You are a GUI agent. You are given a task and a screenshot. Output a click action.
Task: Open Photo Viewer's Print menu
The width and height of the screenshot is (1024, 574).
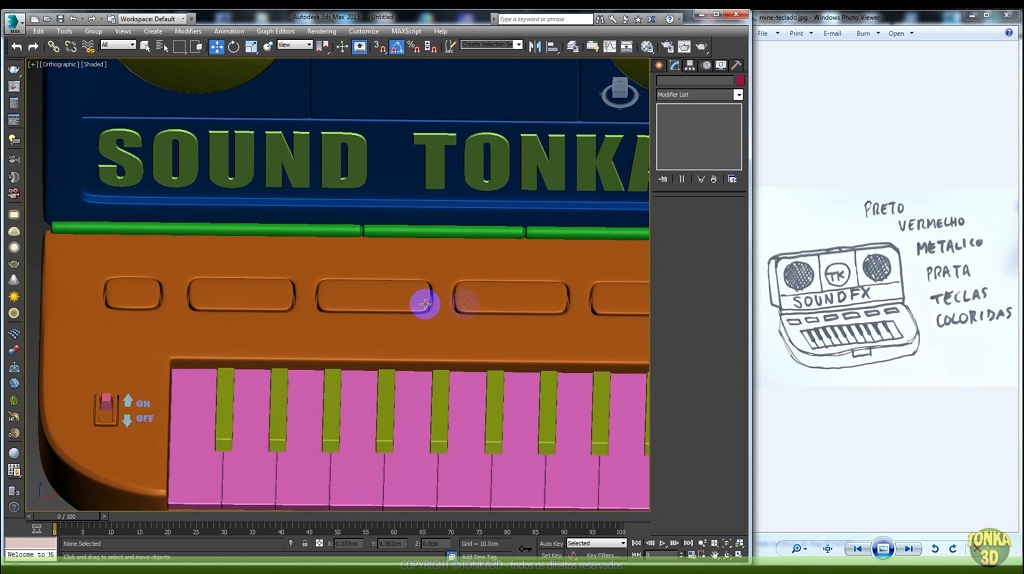pos(799,33)
